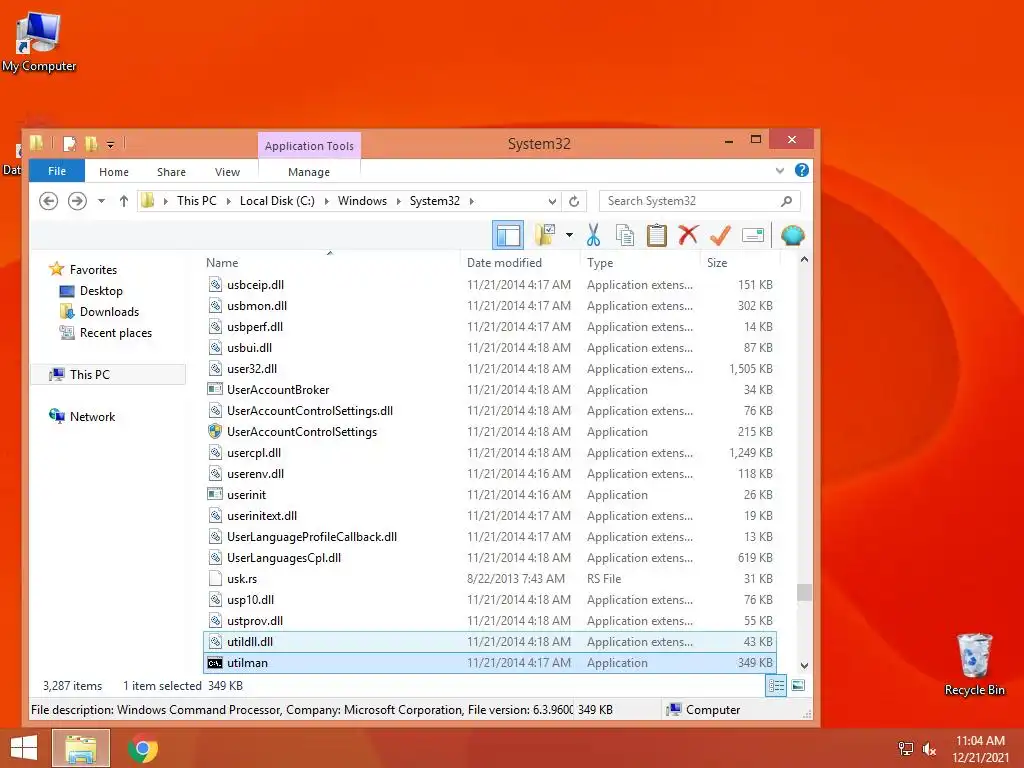
Task: Open the Recycle Bin desktop icon
Action: coord(974,664)
